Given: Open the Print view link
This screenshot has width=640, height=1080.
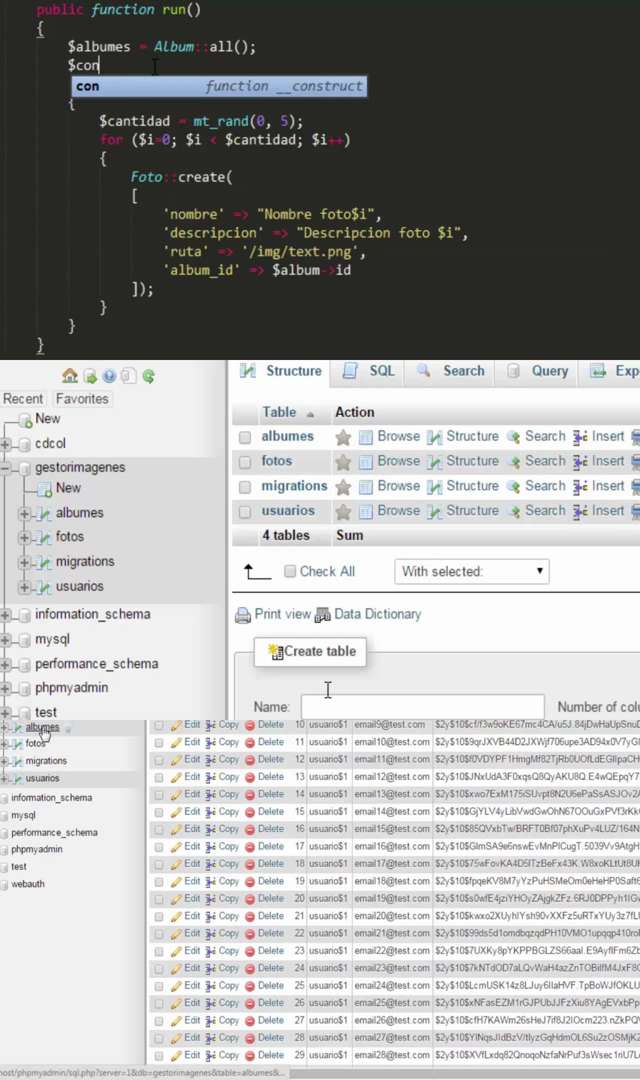Looking at the screenshot, I should point(282,614).
